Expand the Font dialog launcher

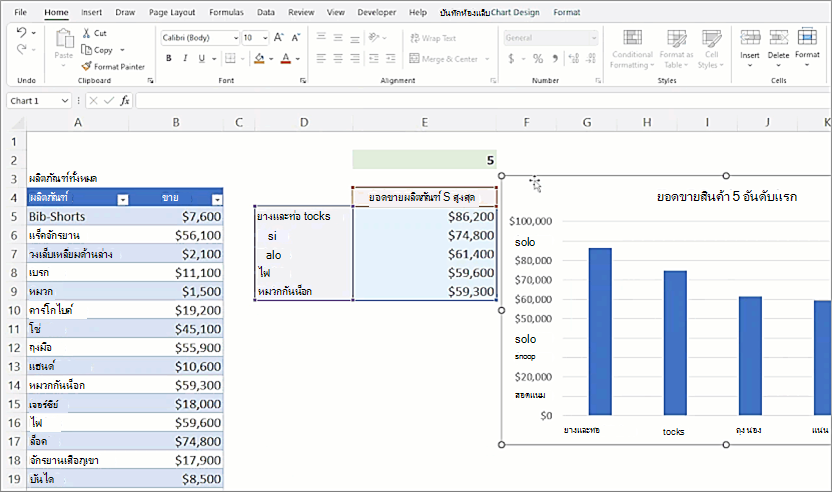pos(303,81)
